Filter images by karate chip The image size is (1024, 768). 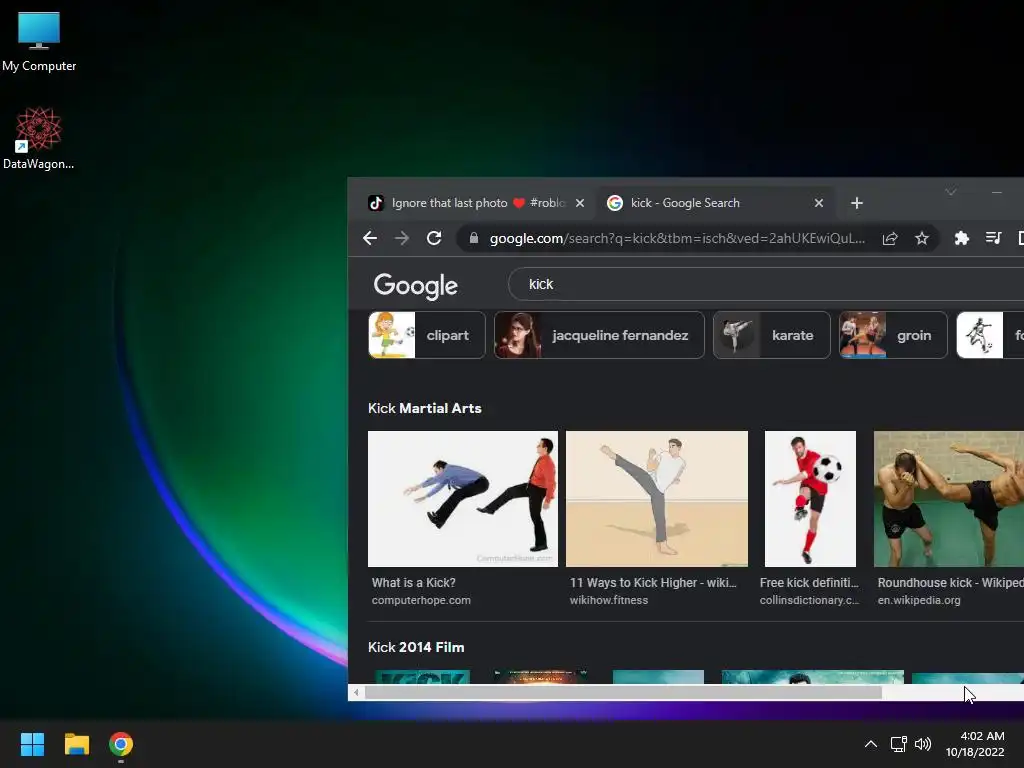pos(772,335)
